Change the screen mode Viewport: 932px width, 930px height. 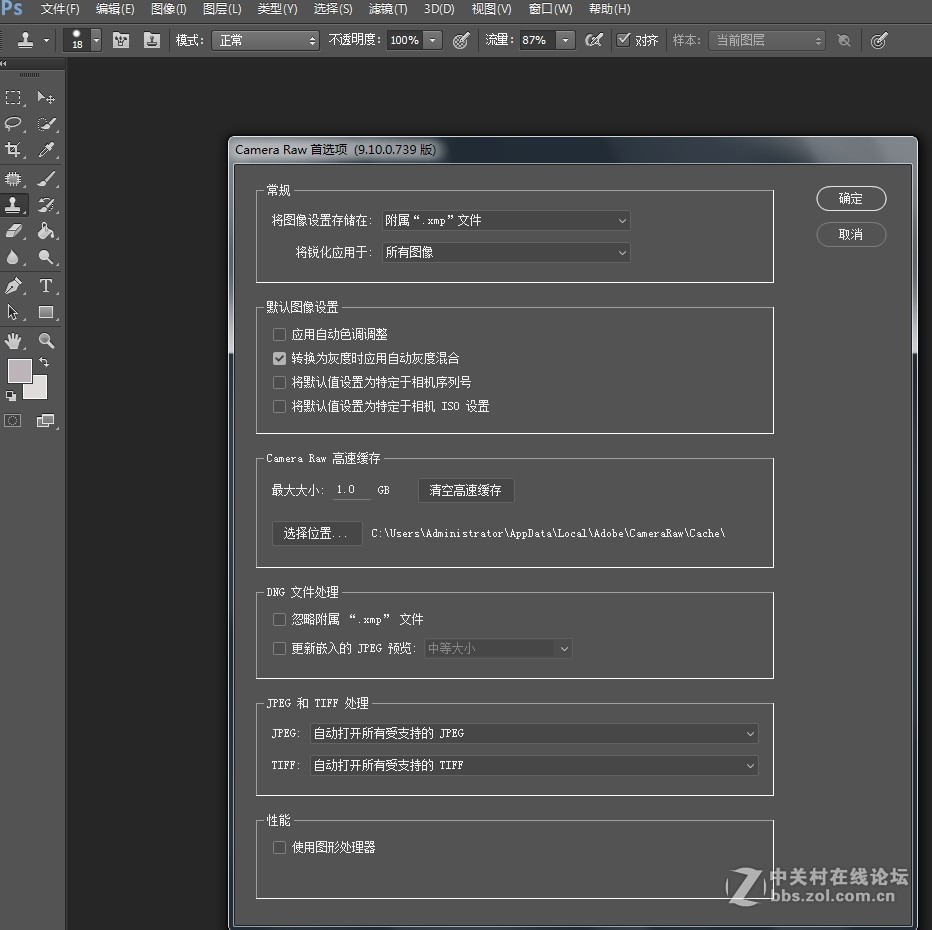click(45, 421)
